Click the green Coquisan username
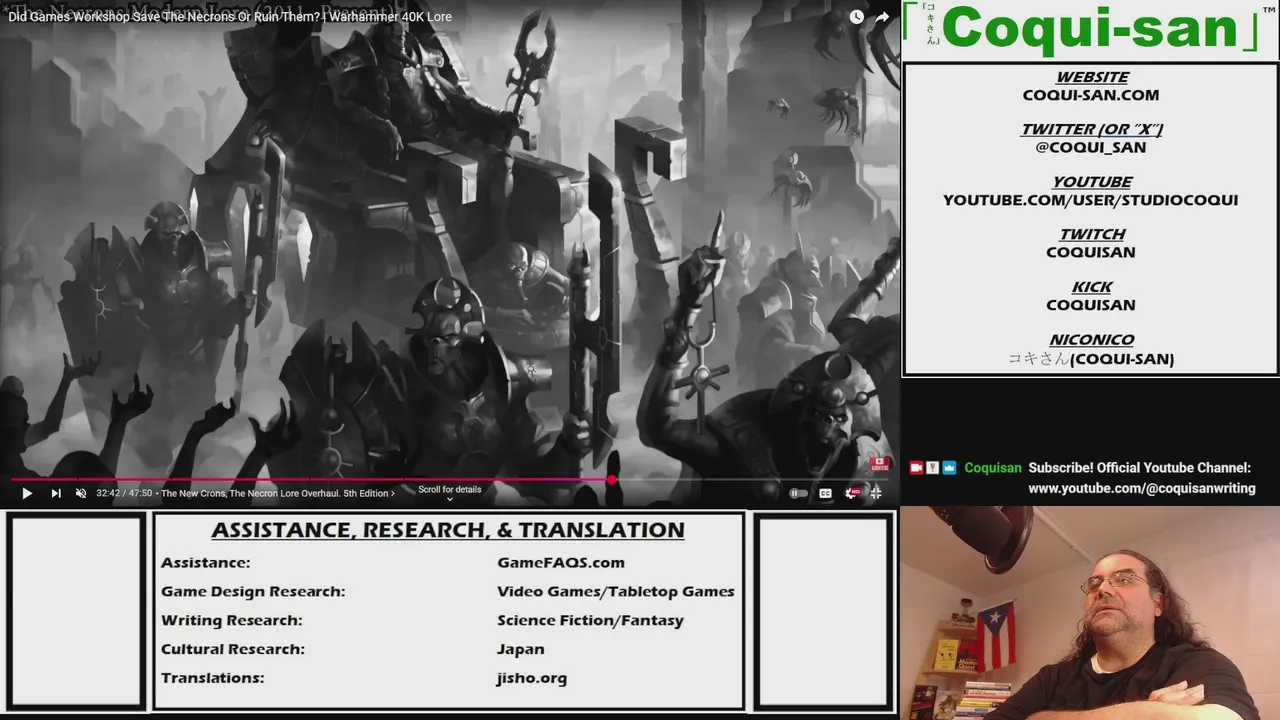The width and height of the screenshot is (1280, 720). [x=993, y=468]
